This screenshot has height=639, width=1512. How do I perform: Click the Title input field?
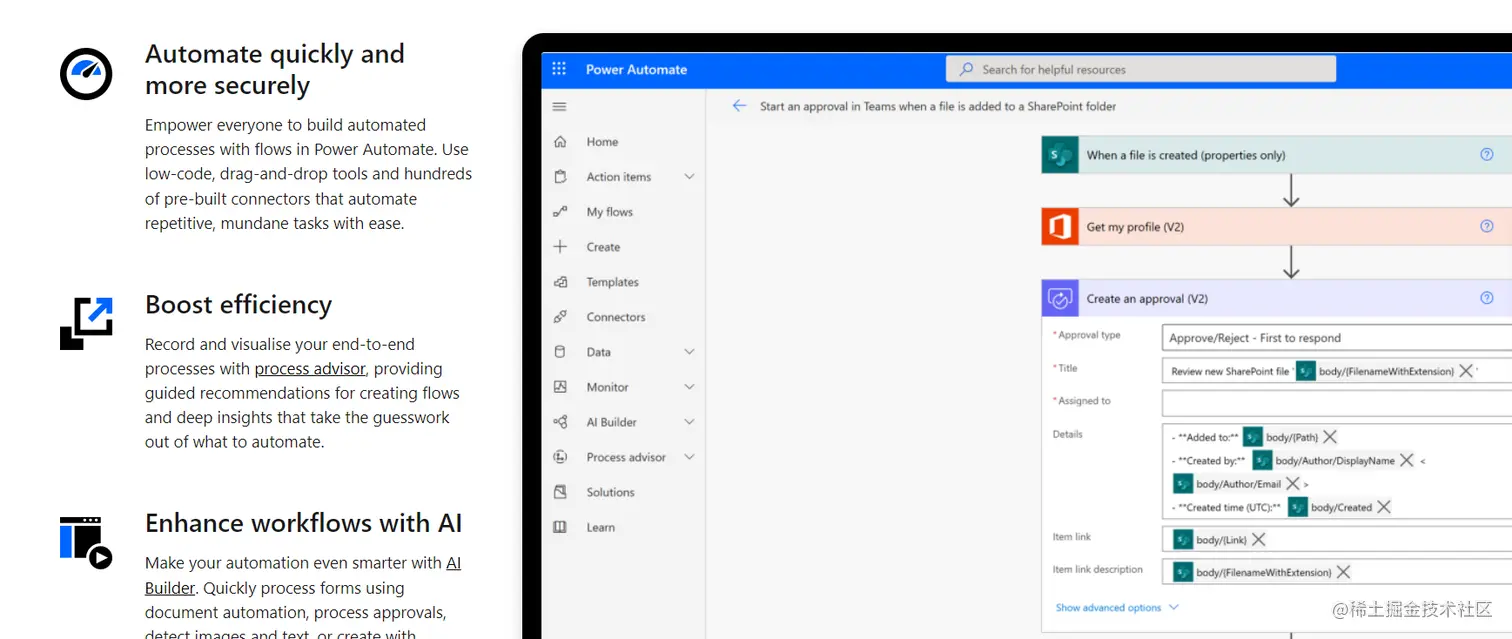coord(1337,370)
